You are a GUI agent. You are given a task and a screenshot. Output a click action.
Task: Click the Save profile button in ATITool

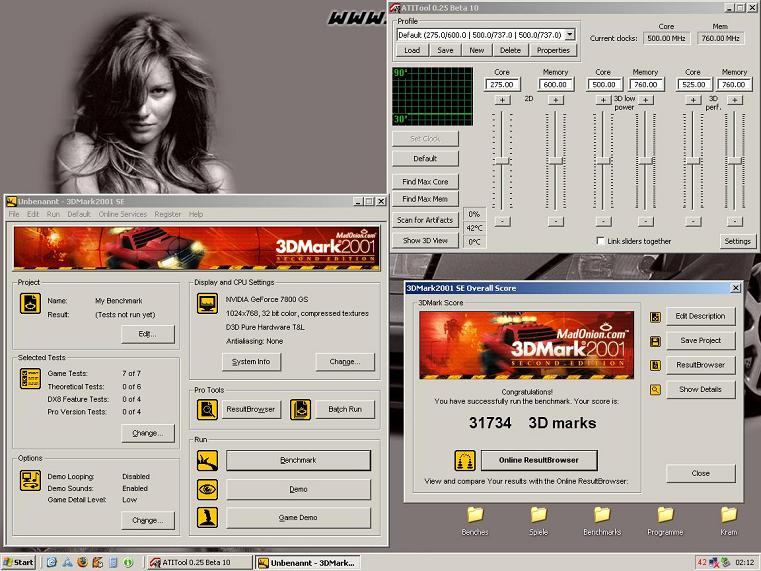click(x=445, y=50)
